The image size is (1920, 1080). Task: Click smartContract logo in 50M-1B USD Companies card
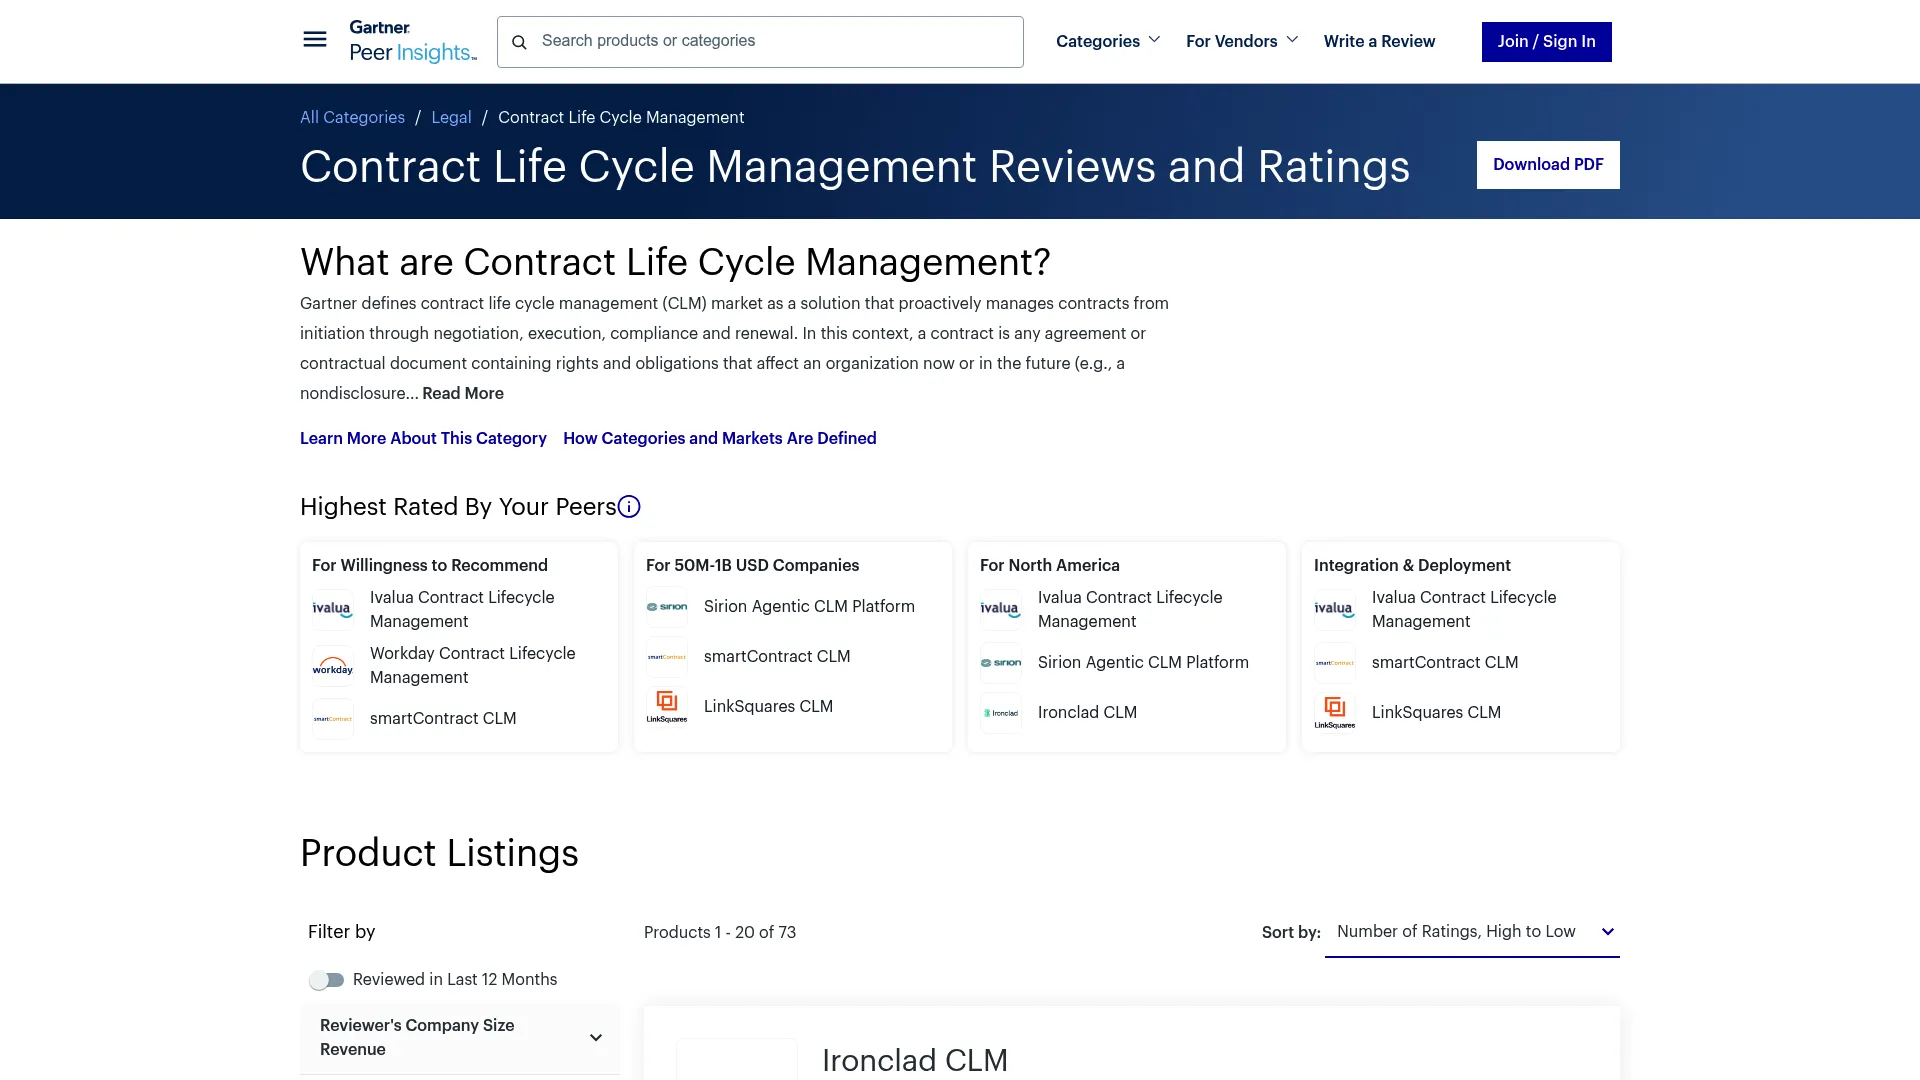click(667, 657)
